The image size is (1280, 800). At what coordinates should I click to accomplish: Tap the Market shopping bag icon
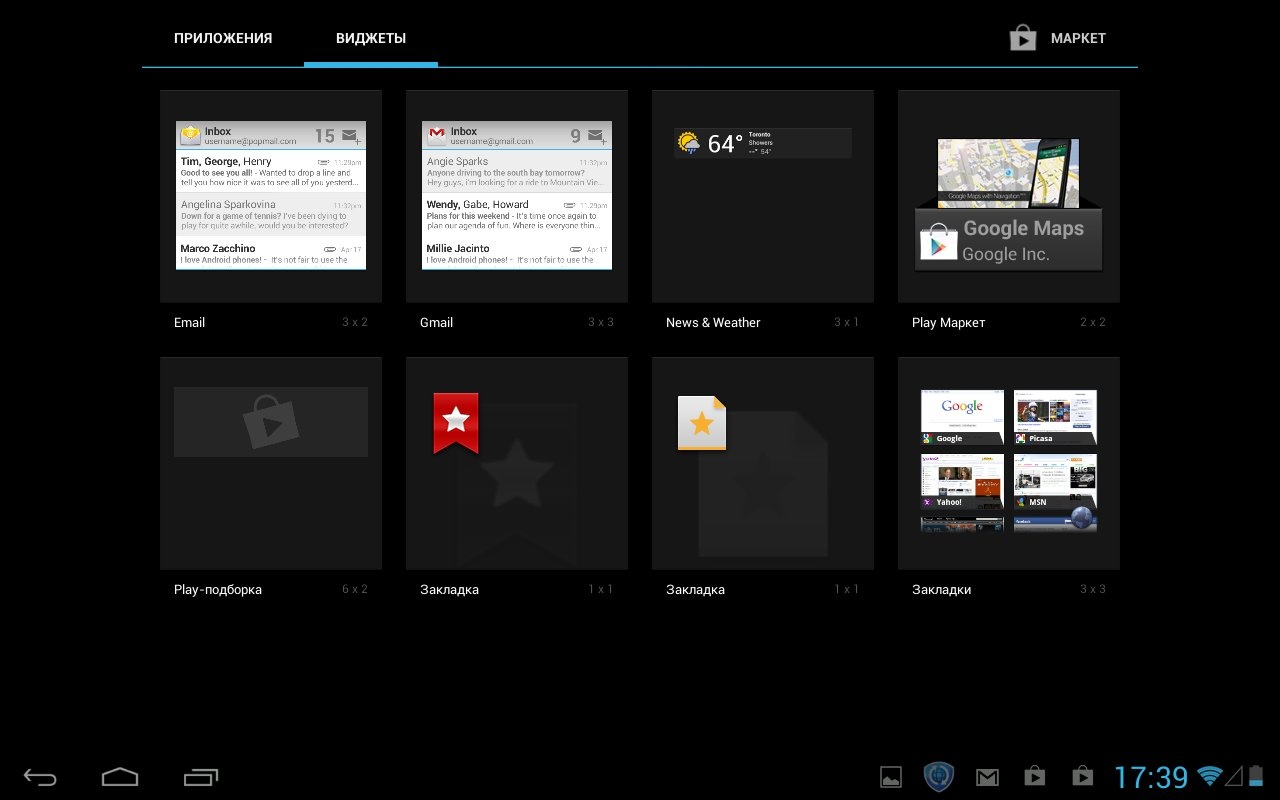click(x=1022, y=38)
